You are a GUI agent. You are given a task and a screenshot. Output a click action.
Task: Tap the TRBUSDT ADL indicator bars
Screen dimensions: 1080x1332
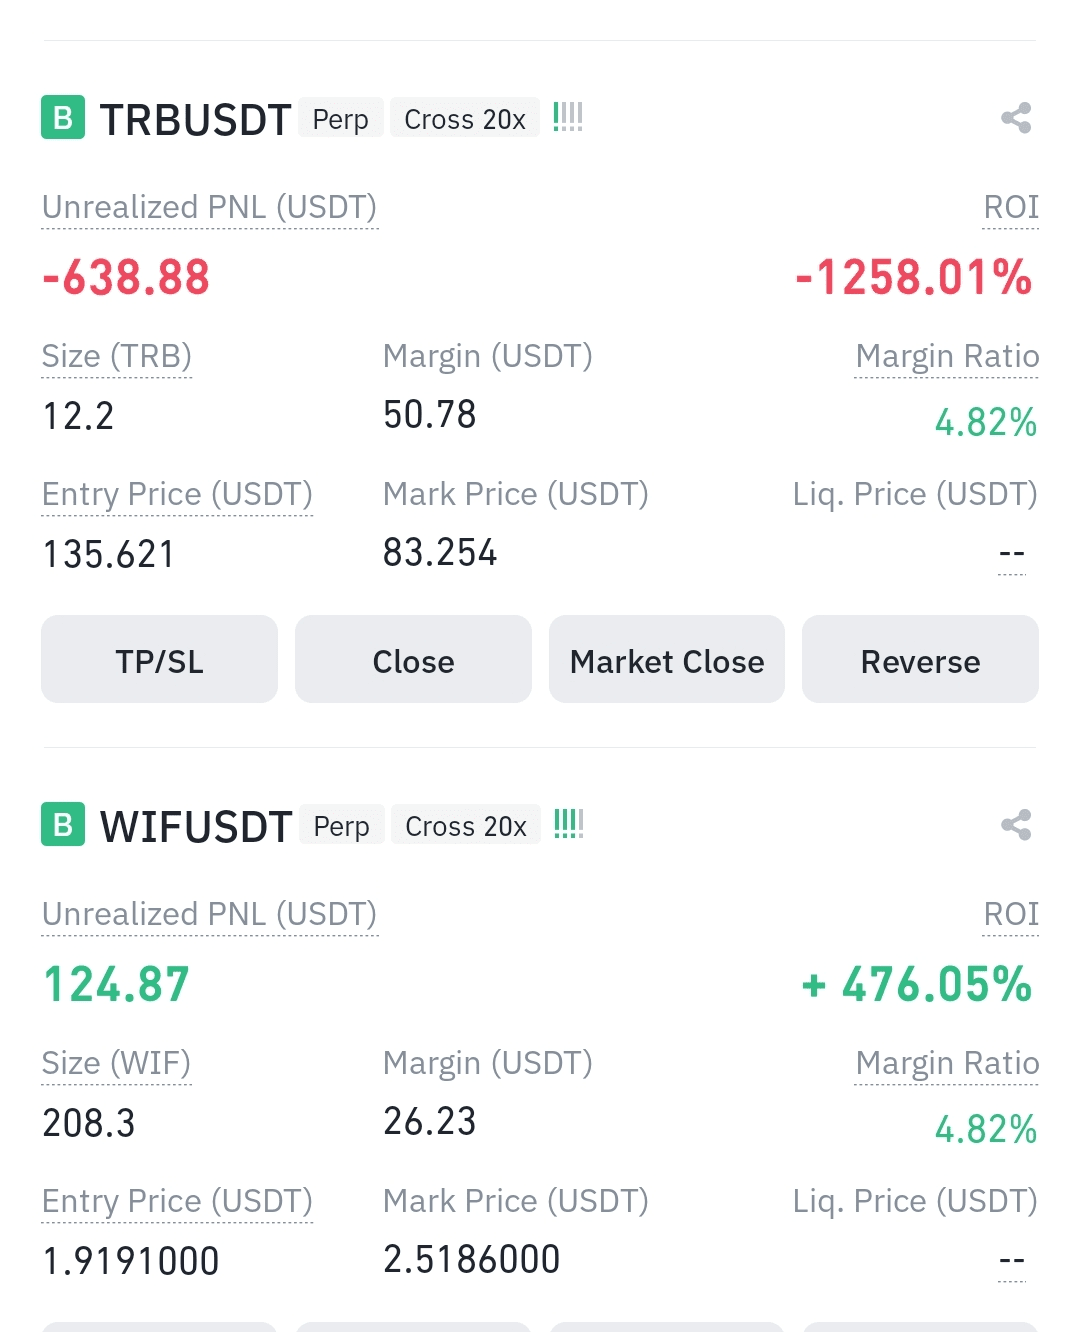(568, 117)
